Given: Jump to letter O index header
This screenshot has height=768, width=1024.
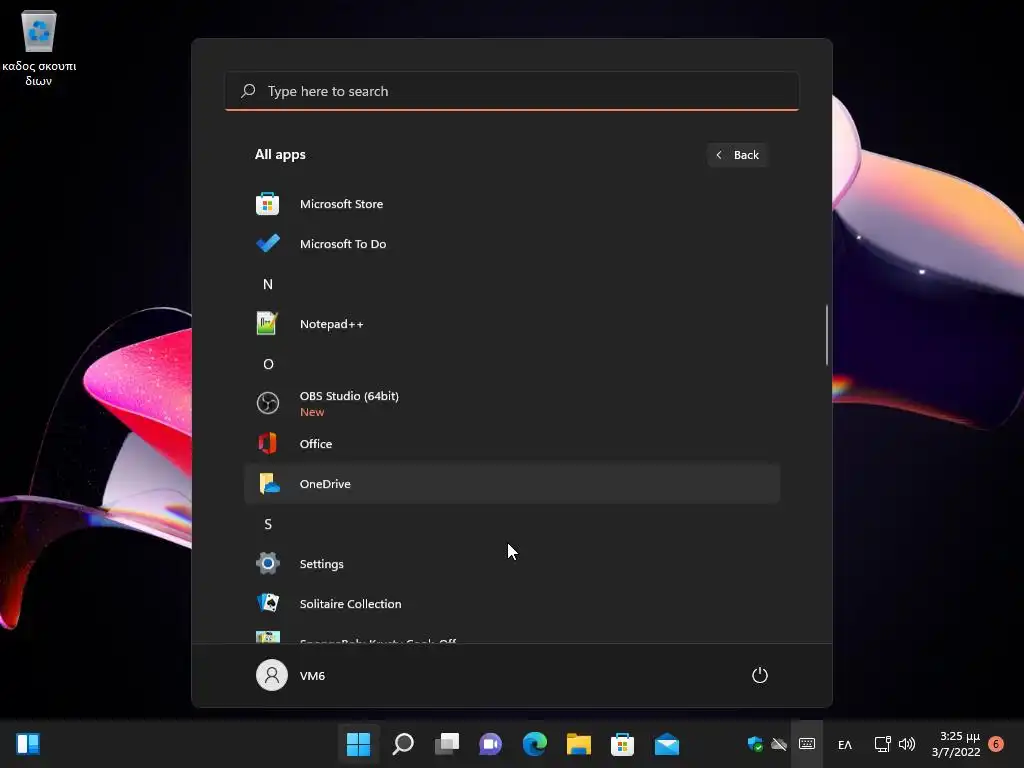Looking at the screenshot, I should 268,364.
